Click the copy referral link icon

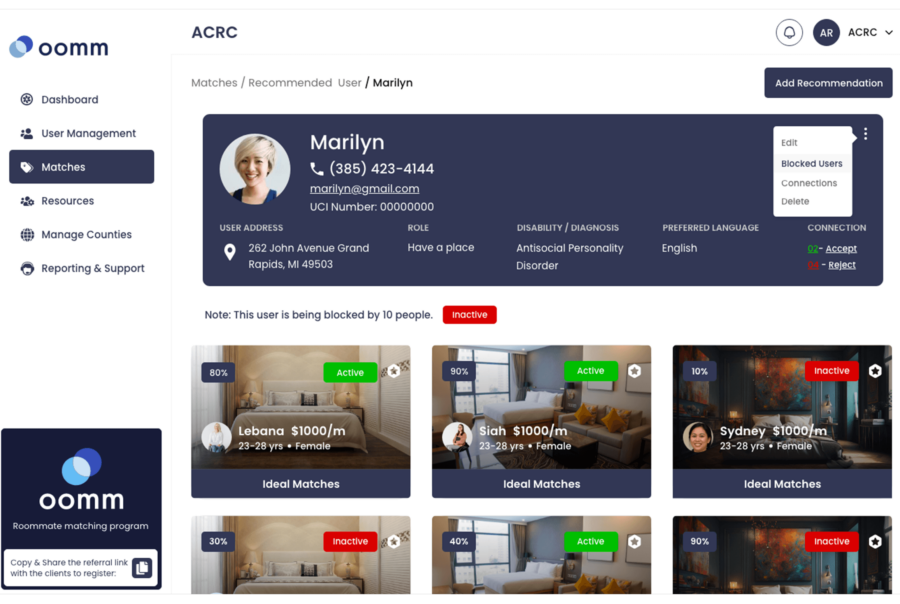[x=140, y=567]
